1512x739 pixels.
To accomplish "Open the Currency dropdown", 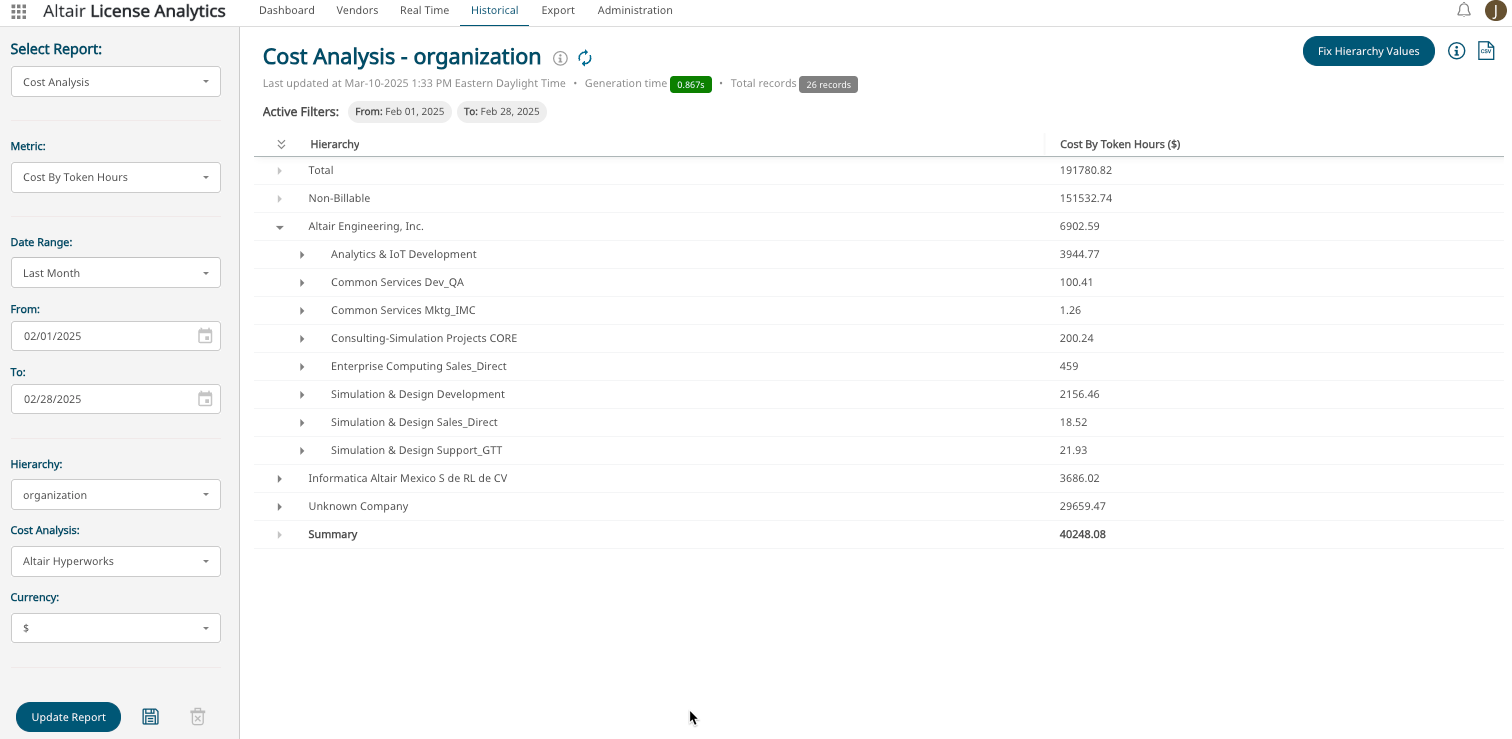I will (116, 628).
